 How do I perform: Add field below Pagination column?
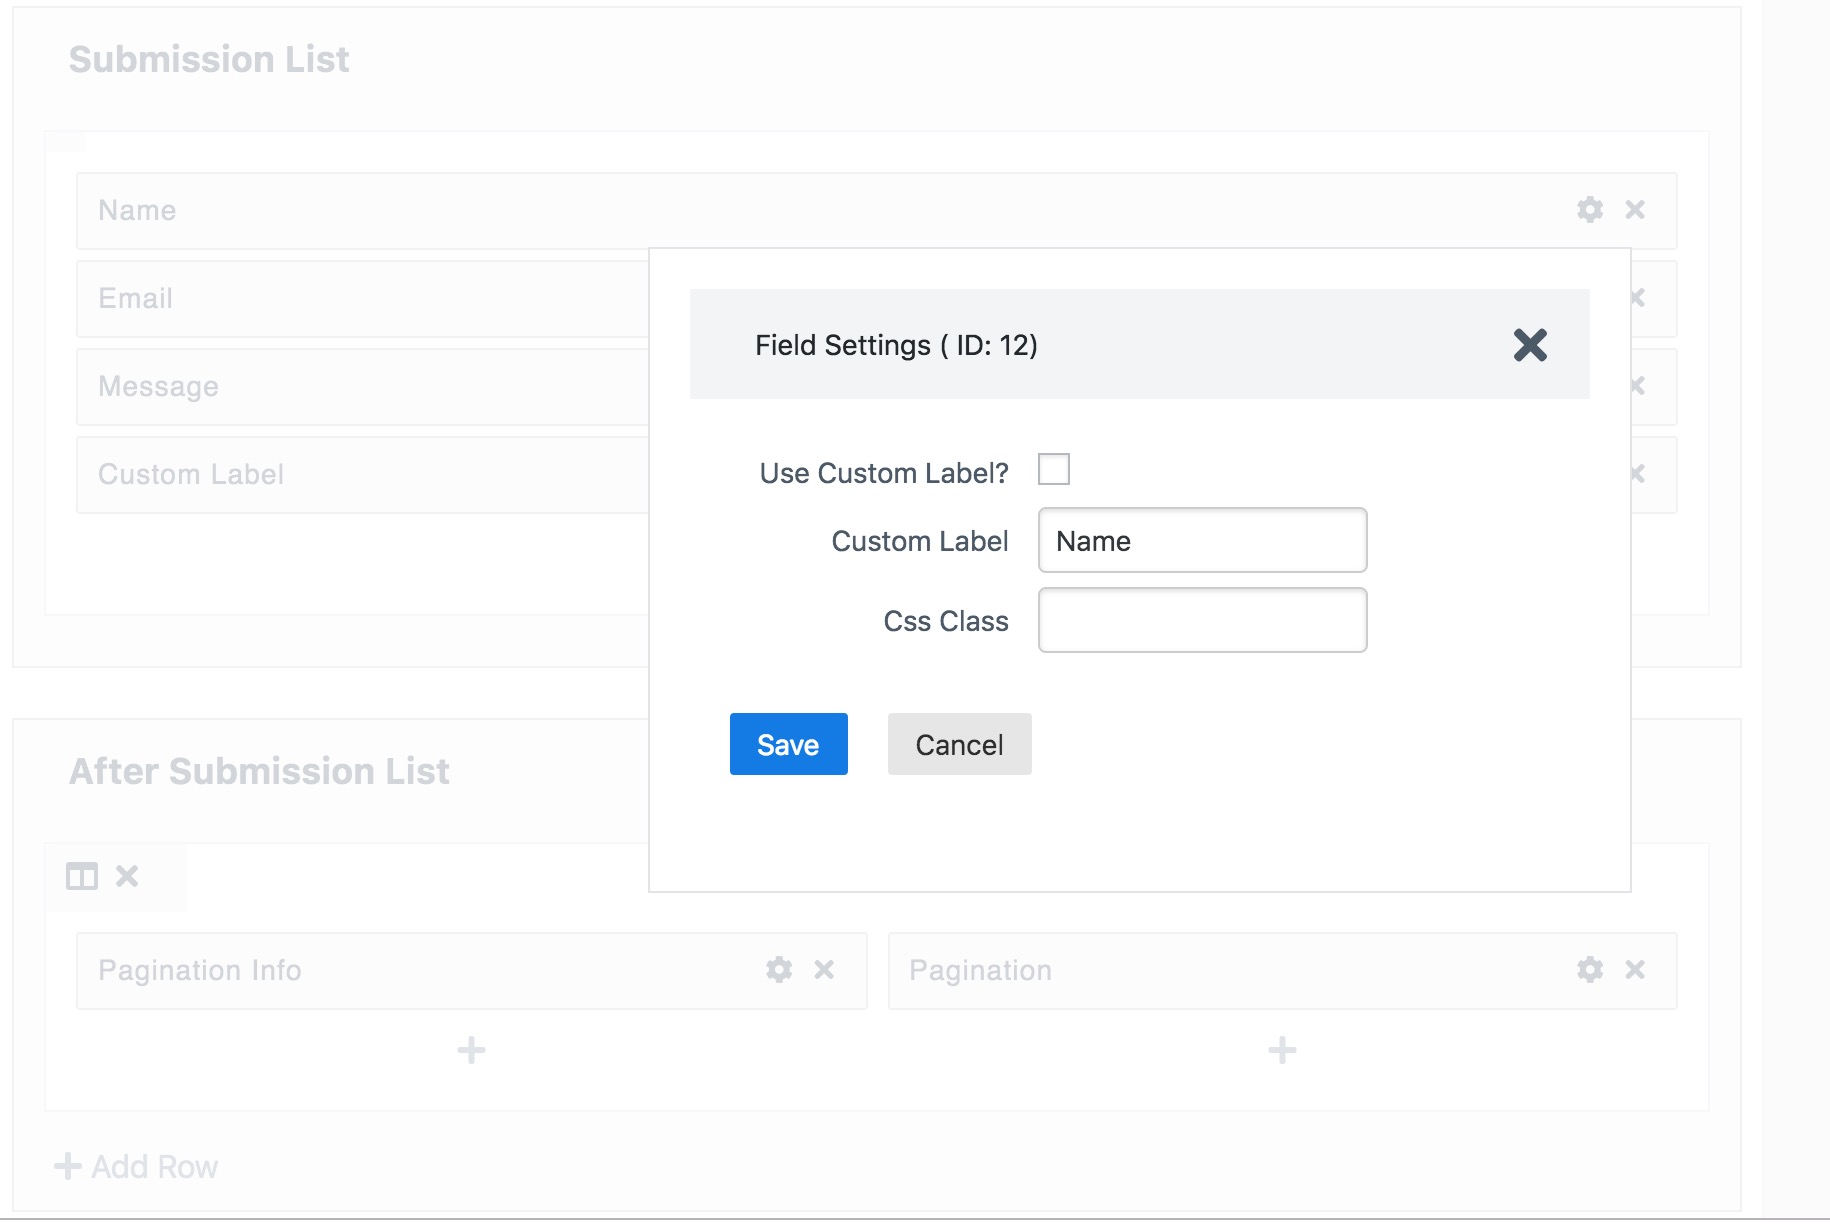pyautogui.click(x=1282, y=1050)
